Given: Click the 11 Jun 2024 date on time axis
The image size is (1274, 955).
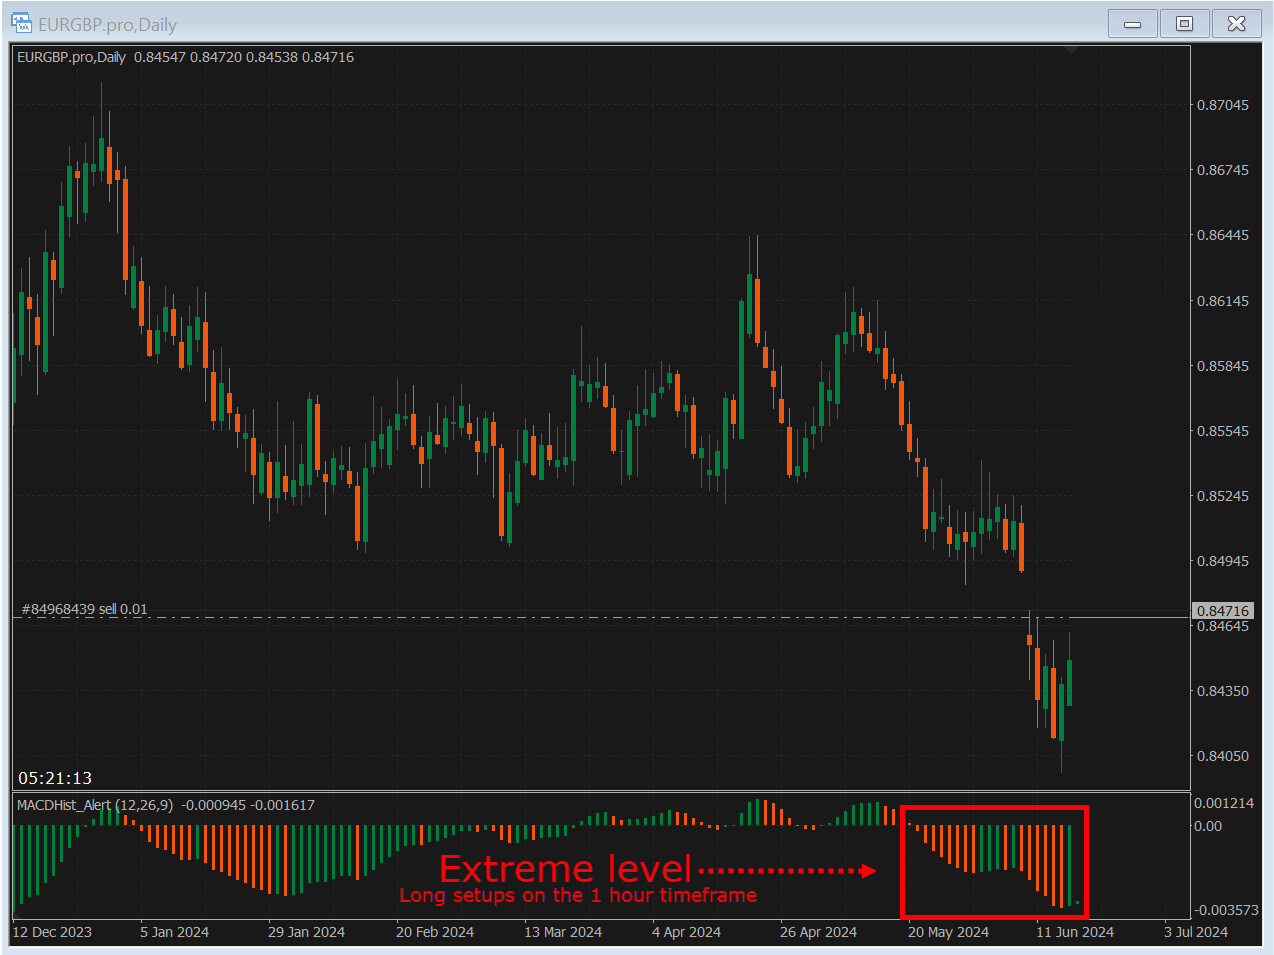Looking at the screenshot, I should point(1074,932).
